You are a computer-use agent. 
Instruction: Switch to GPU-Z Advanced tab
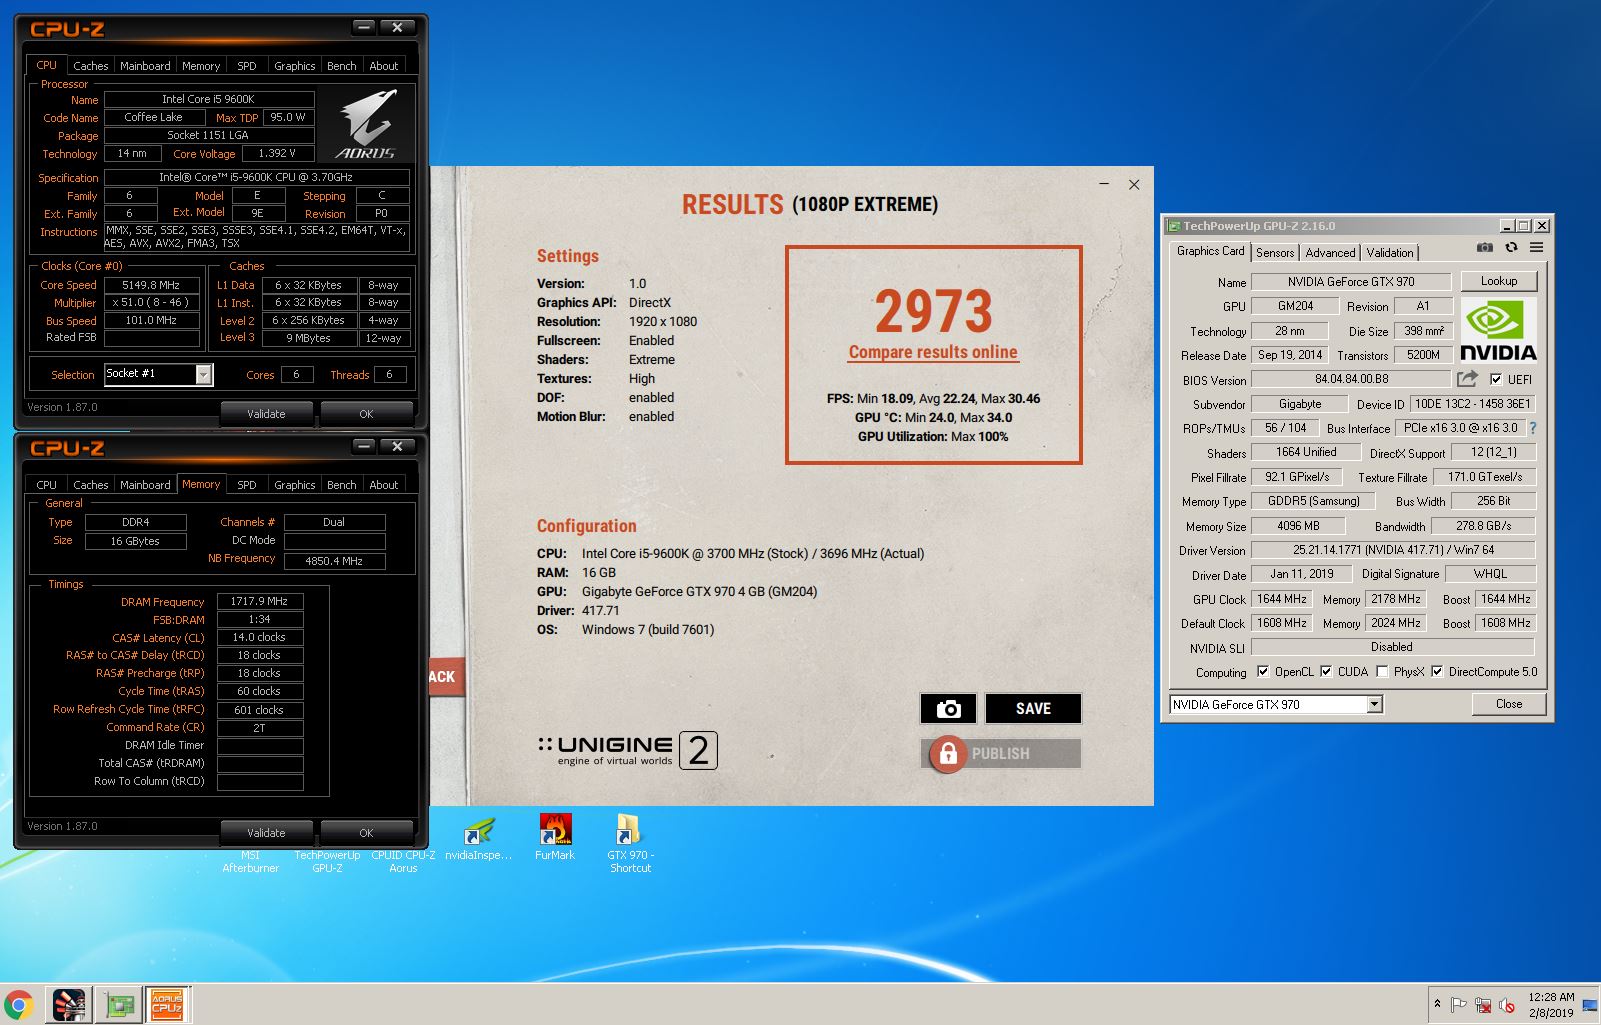[1330, 253]
